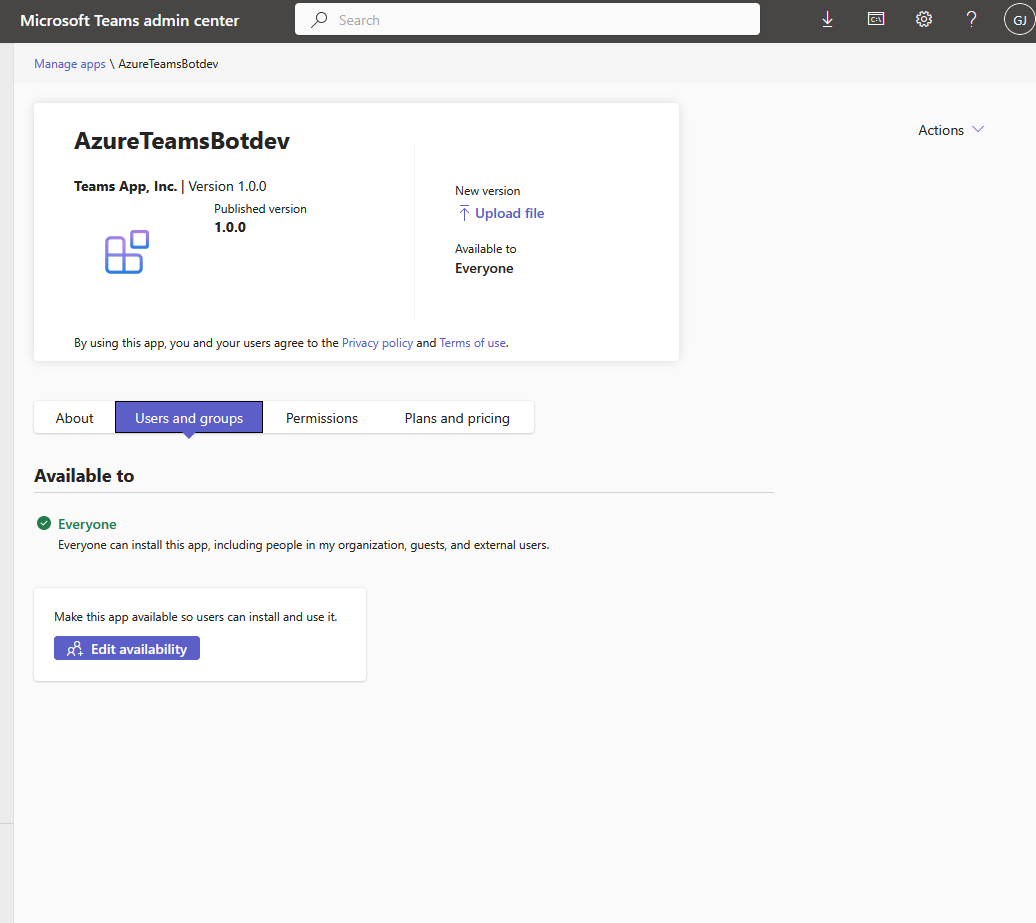This screenshot has height=923, width=1036.
Task: Click the download arrow icon in header
Action: pos(827,20)
